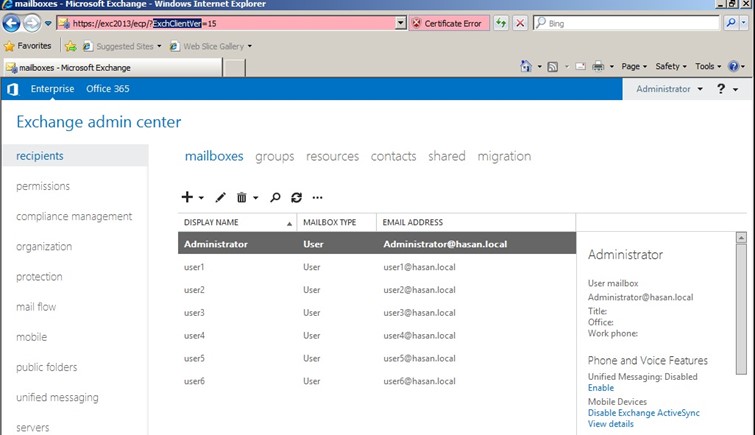Open the Administrator account dropdown
The height and width of the screenshot is (435, 755).
[669, 89]
